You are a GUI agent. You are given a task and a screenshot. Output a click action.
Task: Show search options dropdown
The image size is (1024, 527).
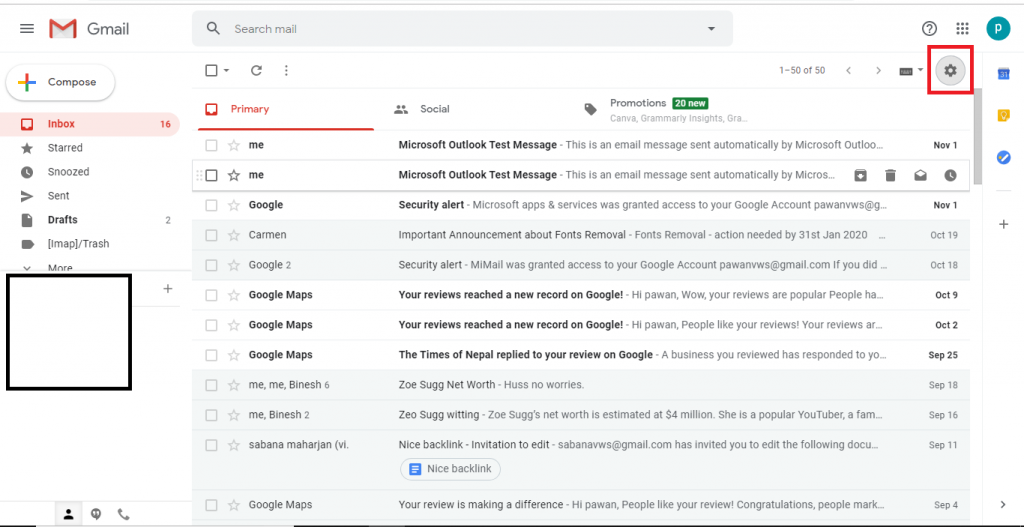tap(711, 29)
